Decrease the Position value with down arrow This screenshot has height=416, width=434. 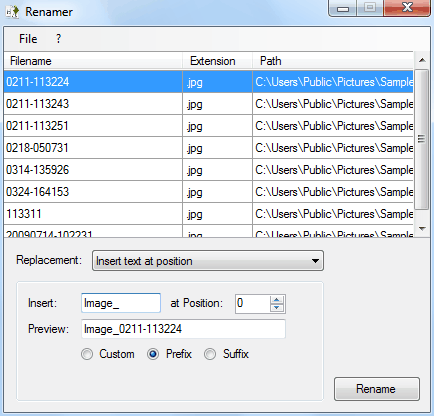(x=277, y=308)
